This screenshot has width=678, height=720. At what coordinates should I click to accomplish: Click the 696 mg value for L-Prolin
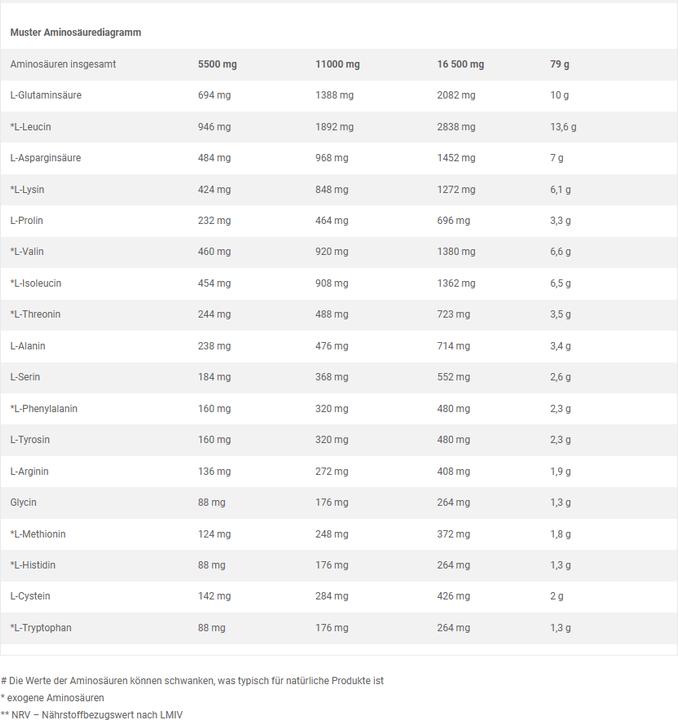coord(453,220)
